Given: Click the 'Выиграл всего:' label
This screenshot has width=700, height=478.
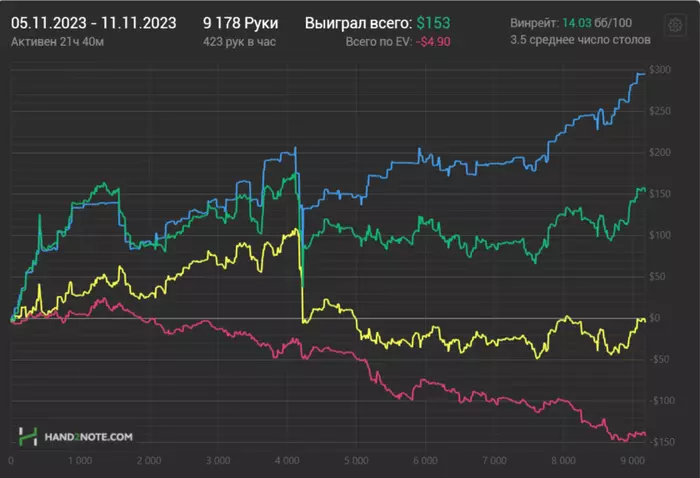Looking at the screenshot, I should [x=358, y=23].
